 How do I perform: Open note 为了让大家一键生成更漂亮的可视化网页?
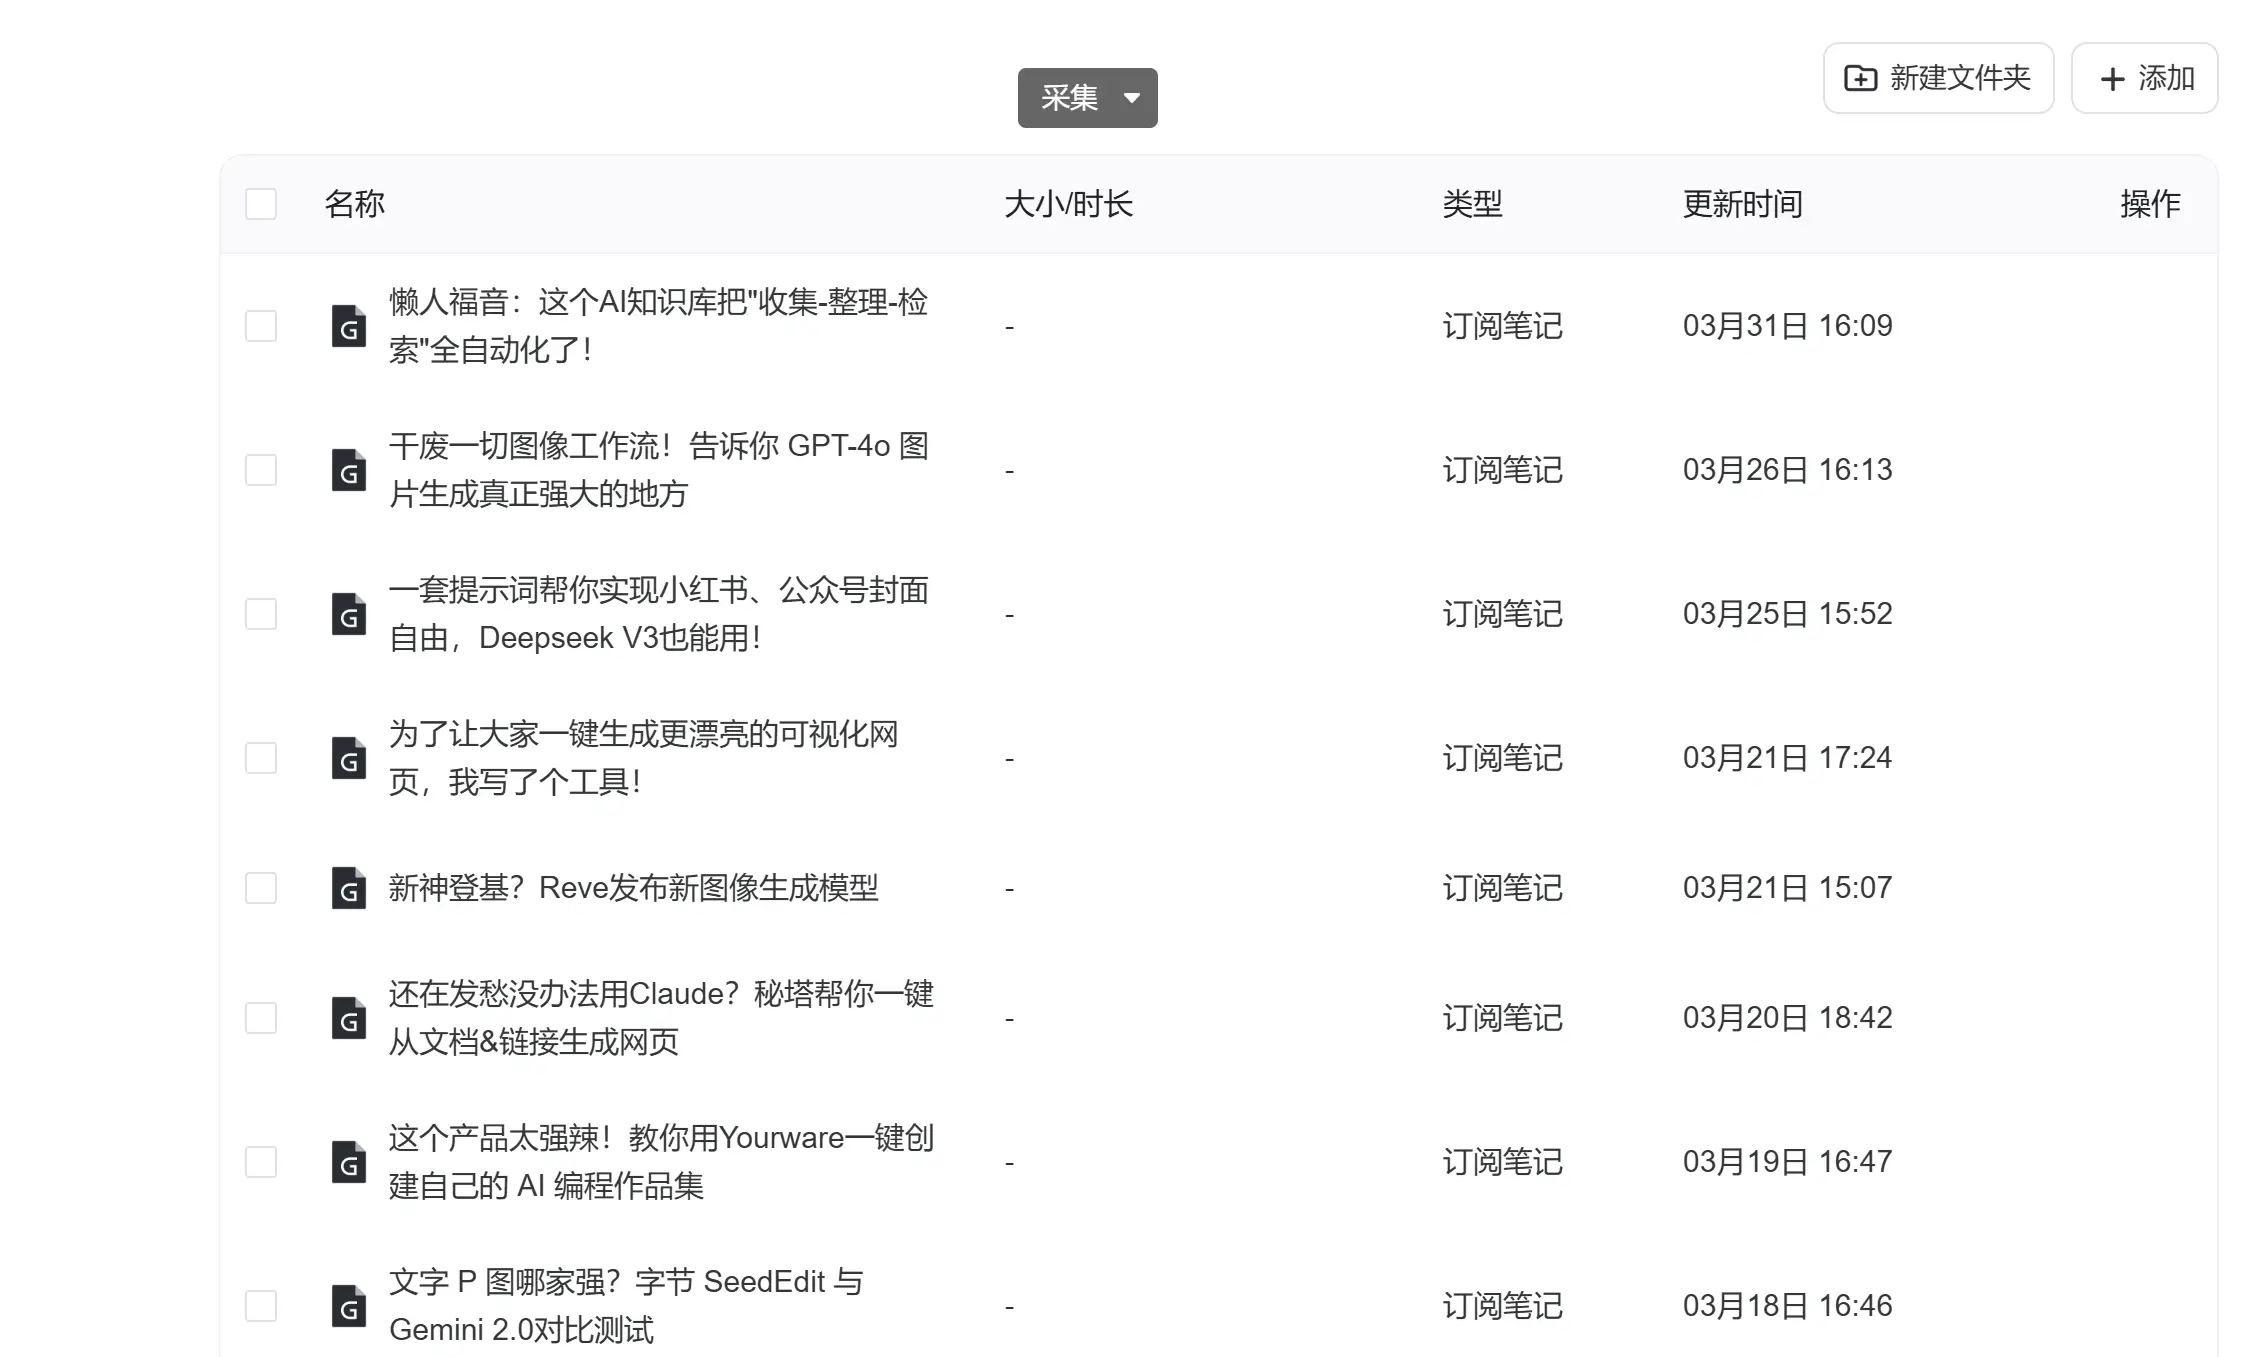[644, 758]
